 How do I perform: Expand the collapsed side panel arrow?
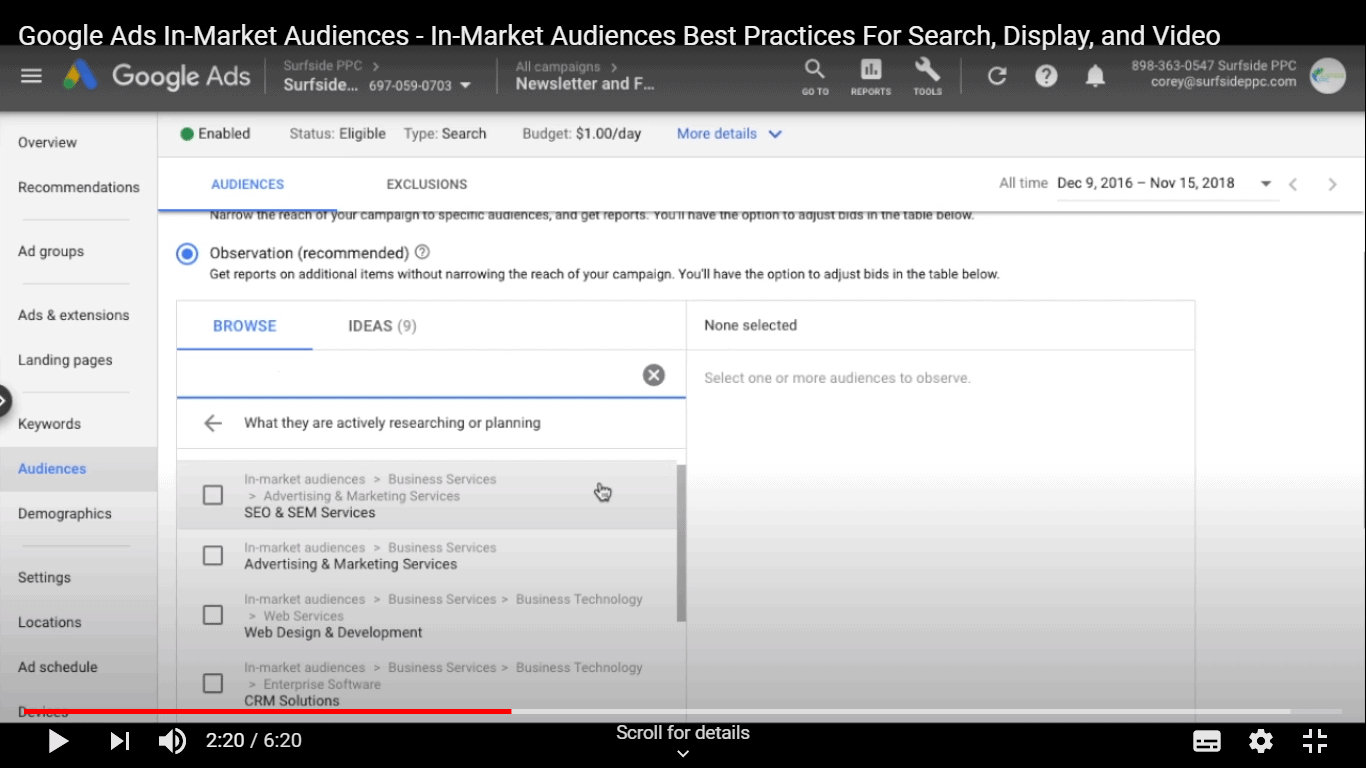click(4, 401)
